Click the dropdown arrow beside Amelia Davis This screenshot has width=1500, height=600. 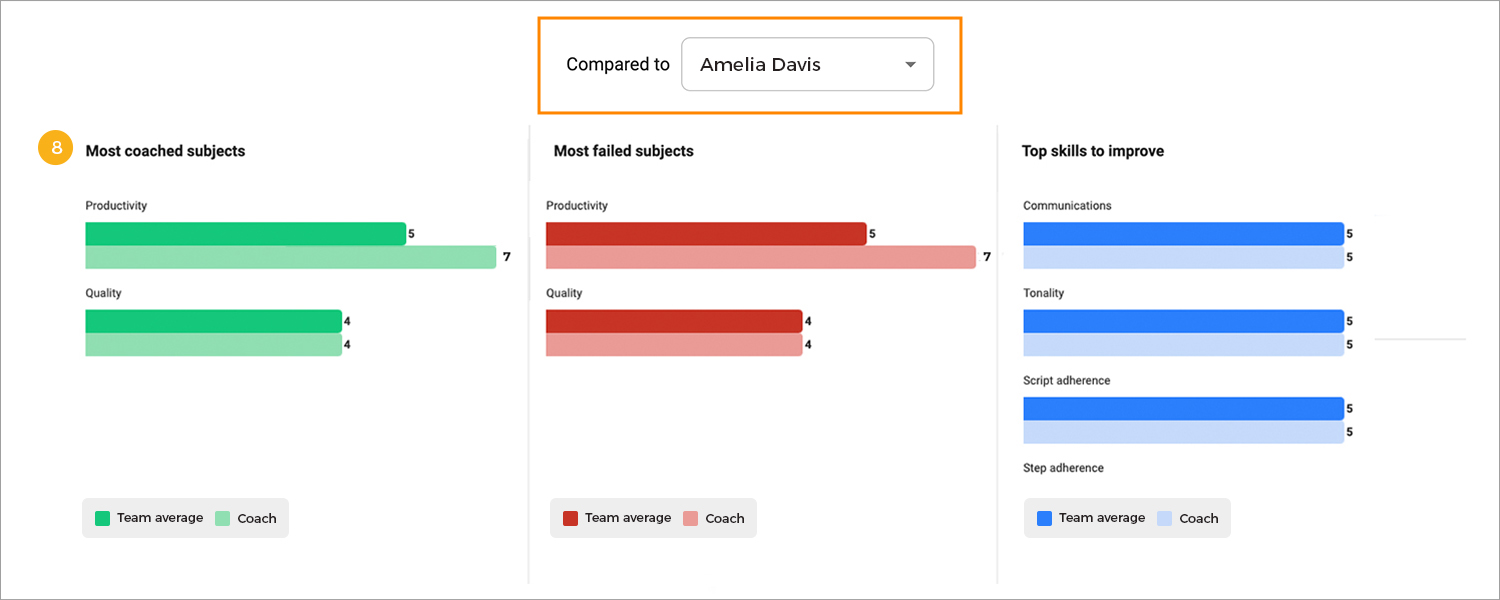910,65
